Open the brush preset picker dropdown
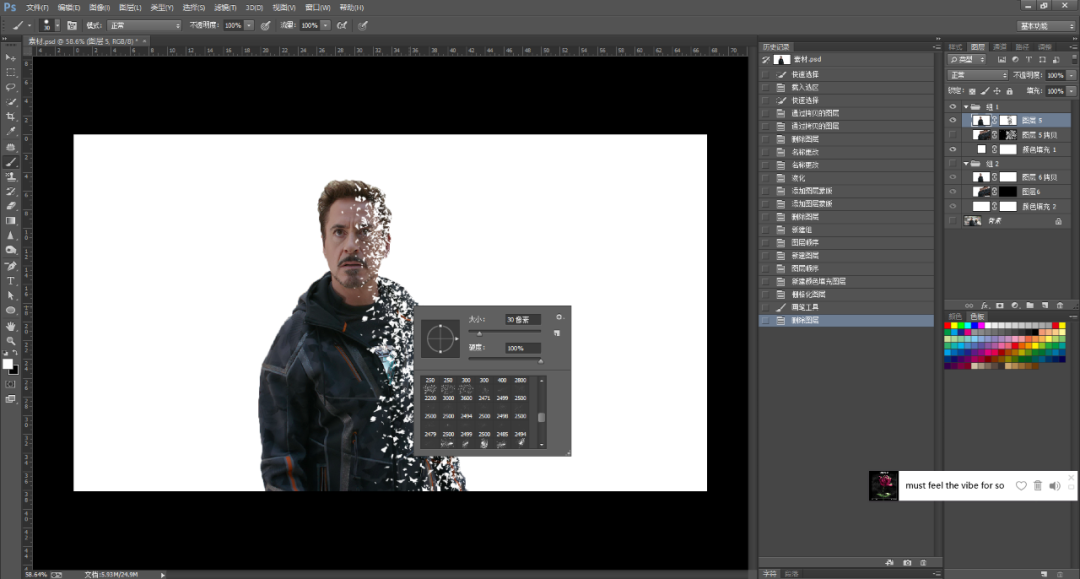The width and height of the screenshot is (1080, 579). tap(56, 25)
